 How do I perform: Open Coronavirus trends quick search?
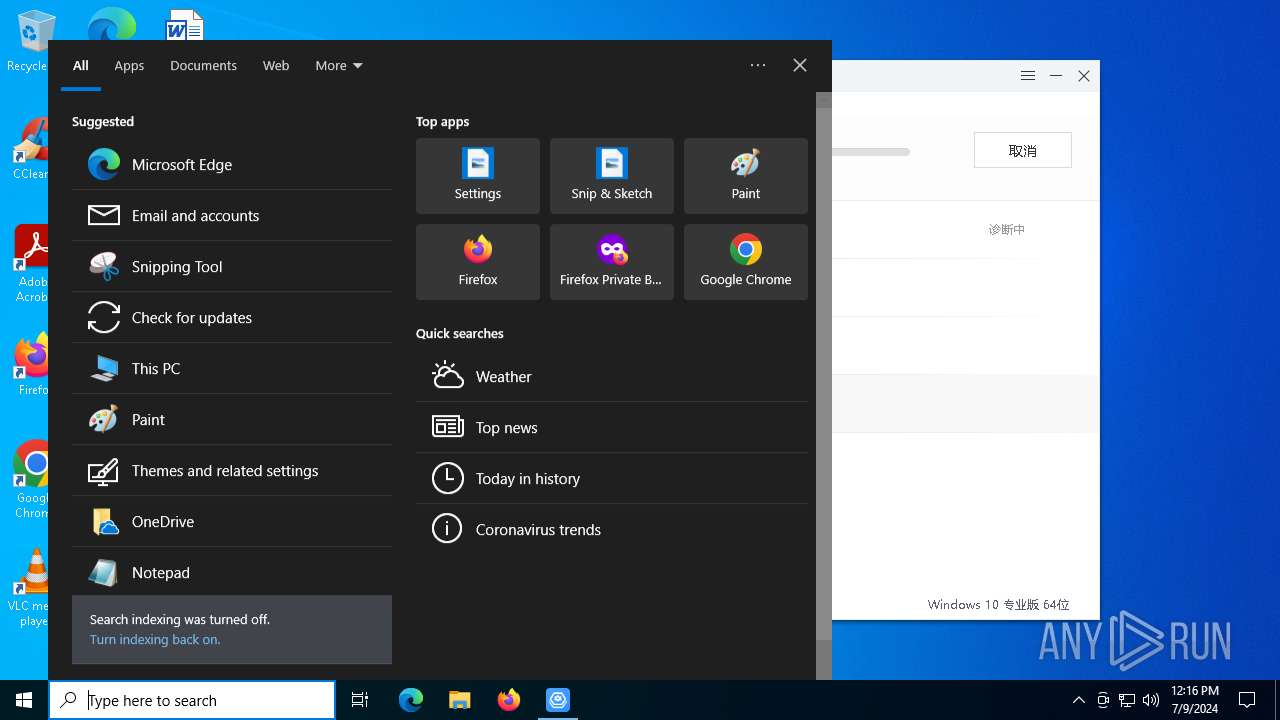(x=612, y=530)
